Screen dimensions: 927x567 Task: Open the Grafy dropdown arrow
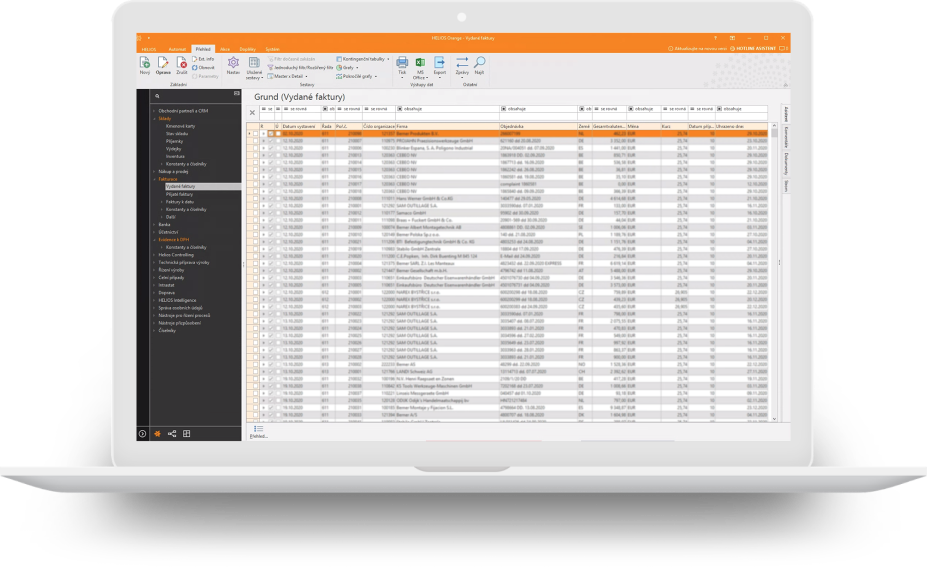357,67
